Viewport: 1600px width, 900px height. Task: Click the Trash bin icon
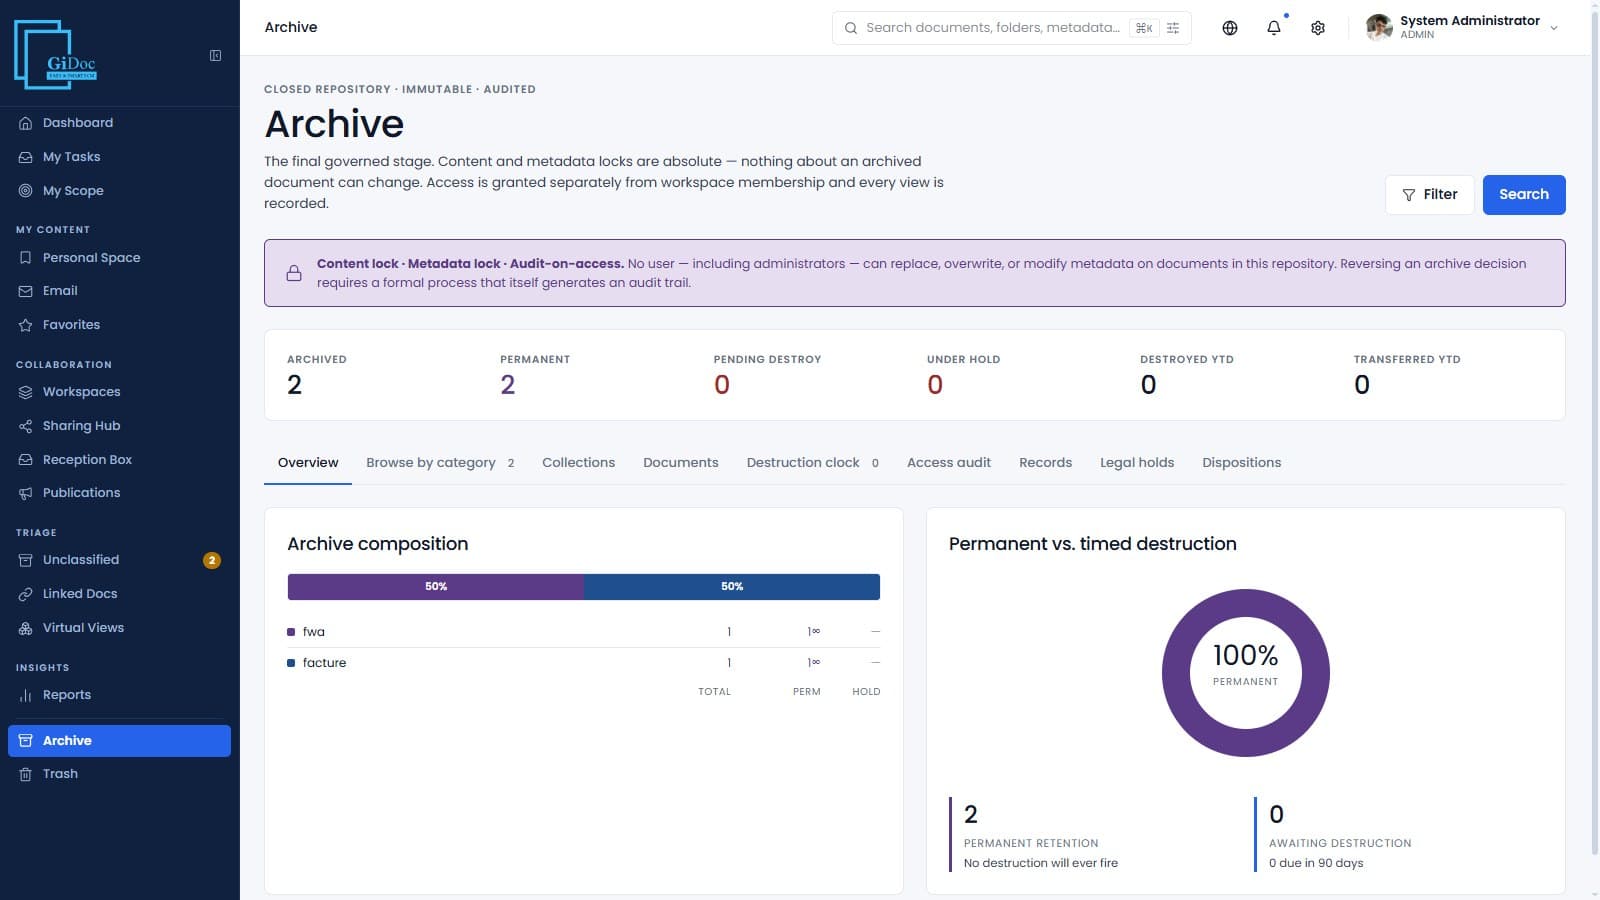(26, 774)
